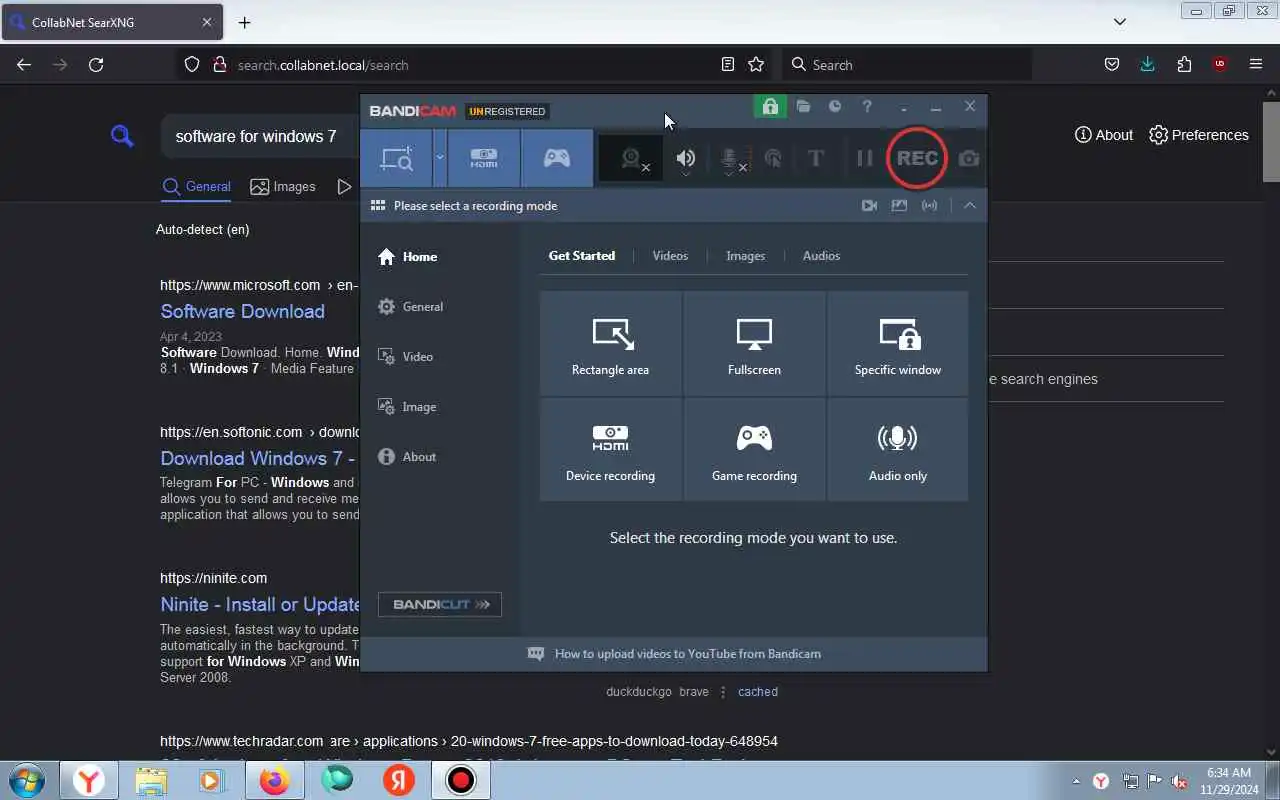
Task: Toggle Firefox reader view icon
Action: tap(728, 65)
